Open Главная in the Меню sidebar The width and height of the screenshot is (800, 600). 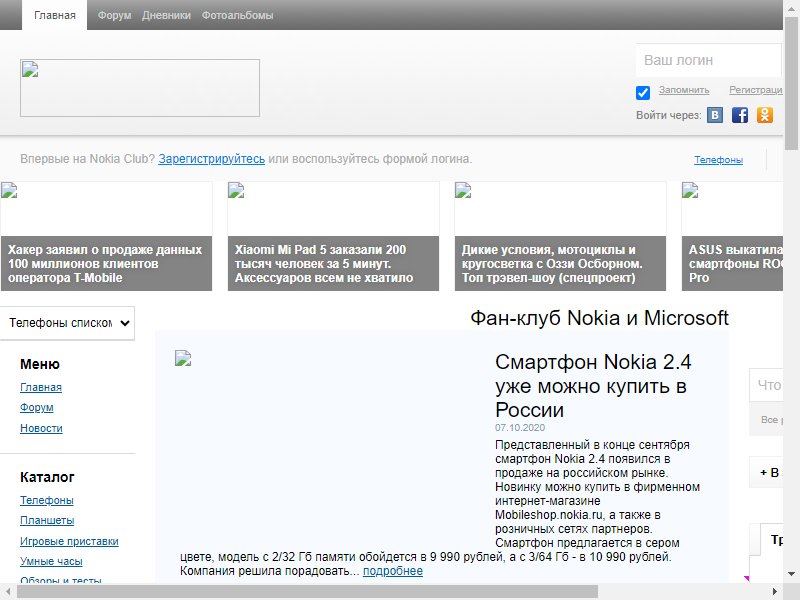pos(41,387)
